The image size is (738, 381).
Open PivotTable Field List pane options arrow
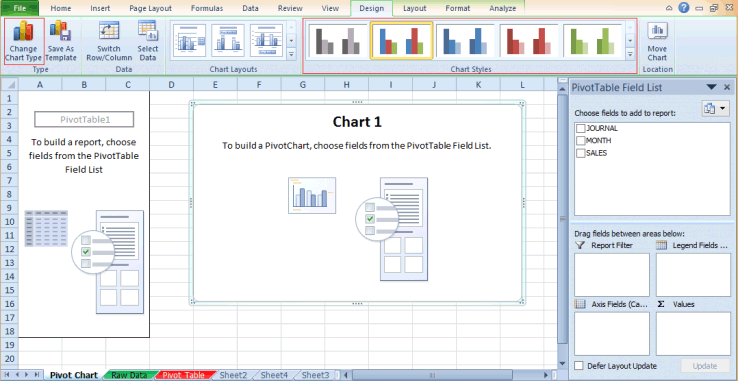[712, 88]
